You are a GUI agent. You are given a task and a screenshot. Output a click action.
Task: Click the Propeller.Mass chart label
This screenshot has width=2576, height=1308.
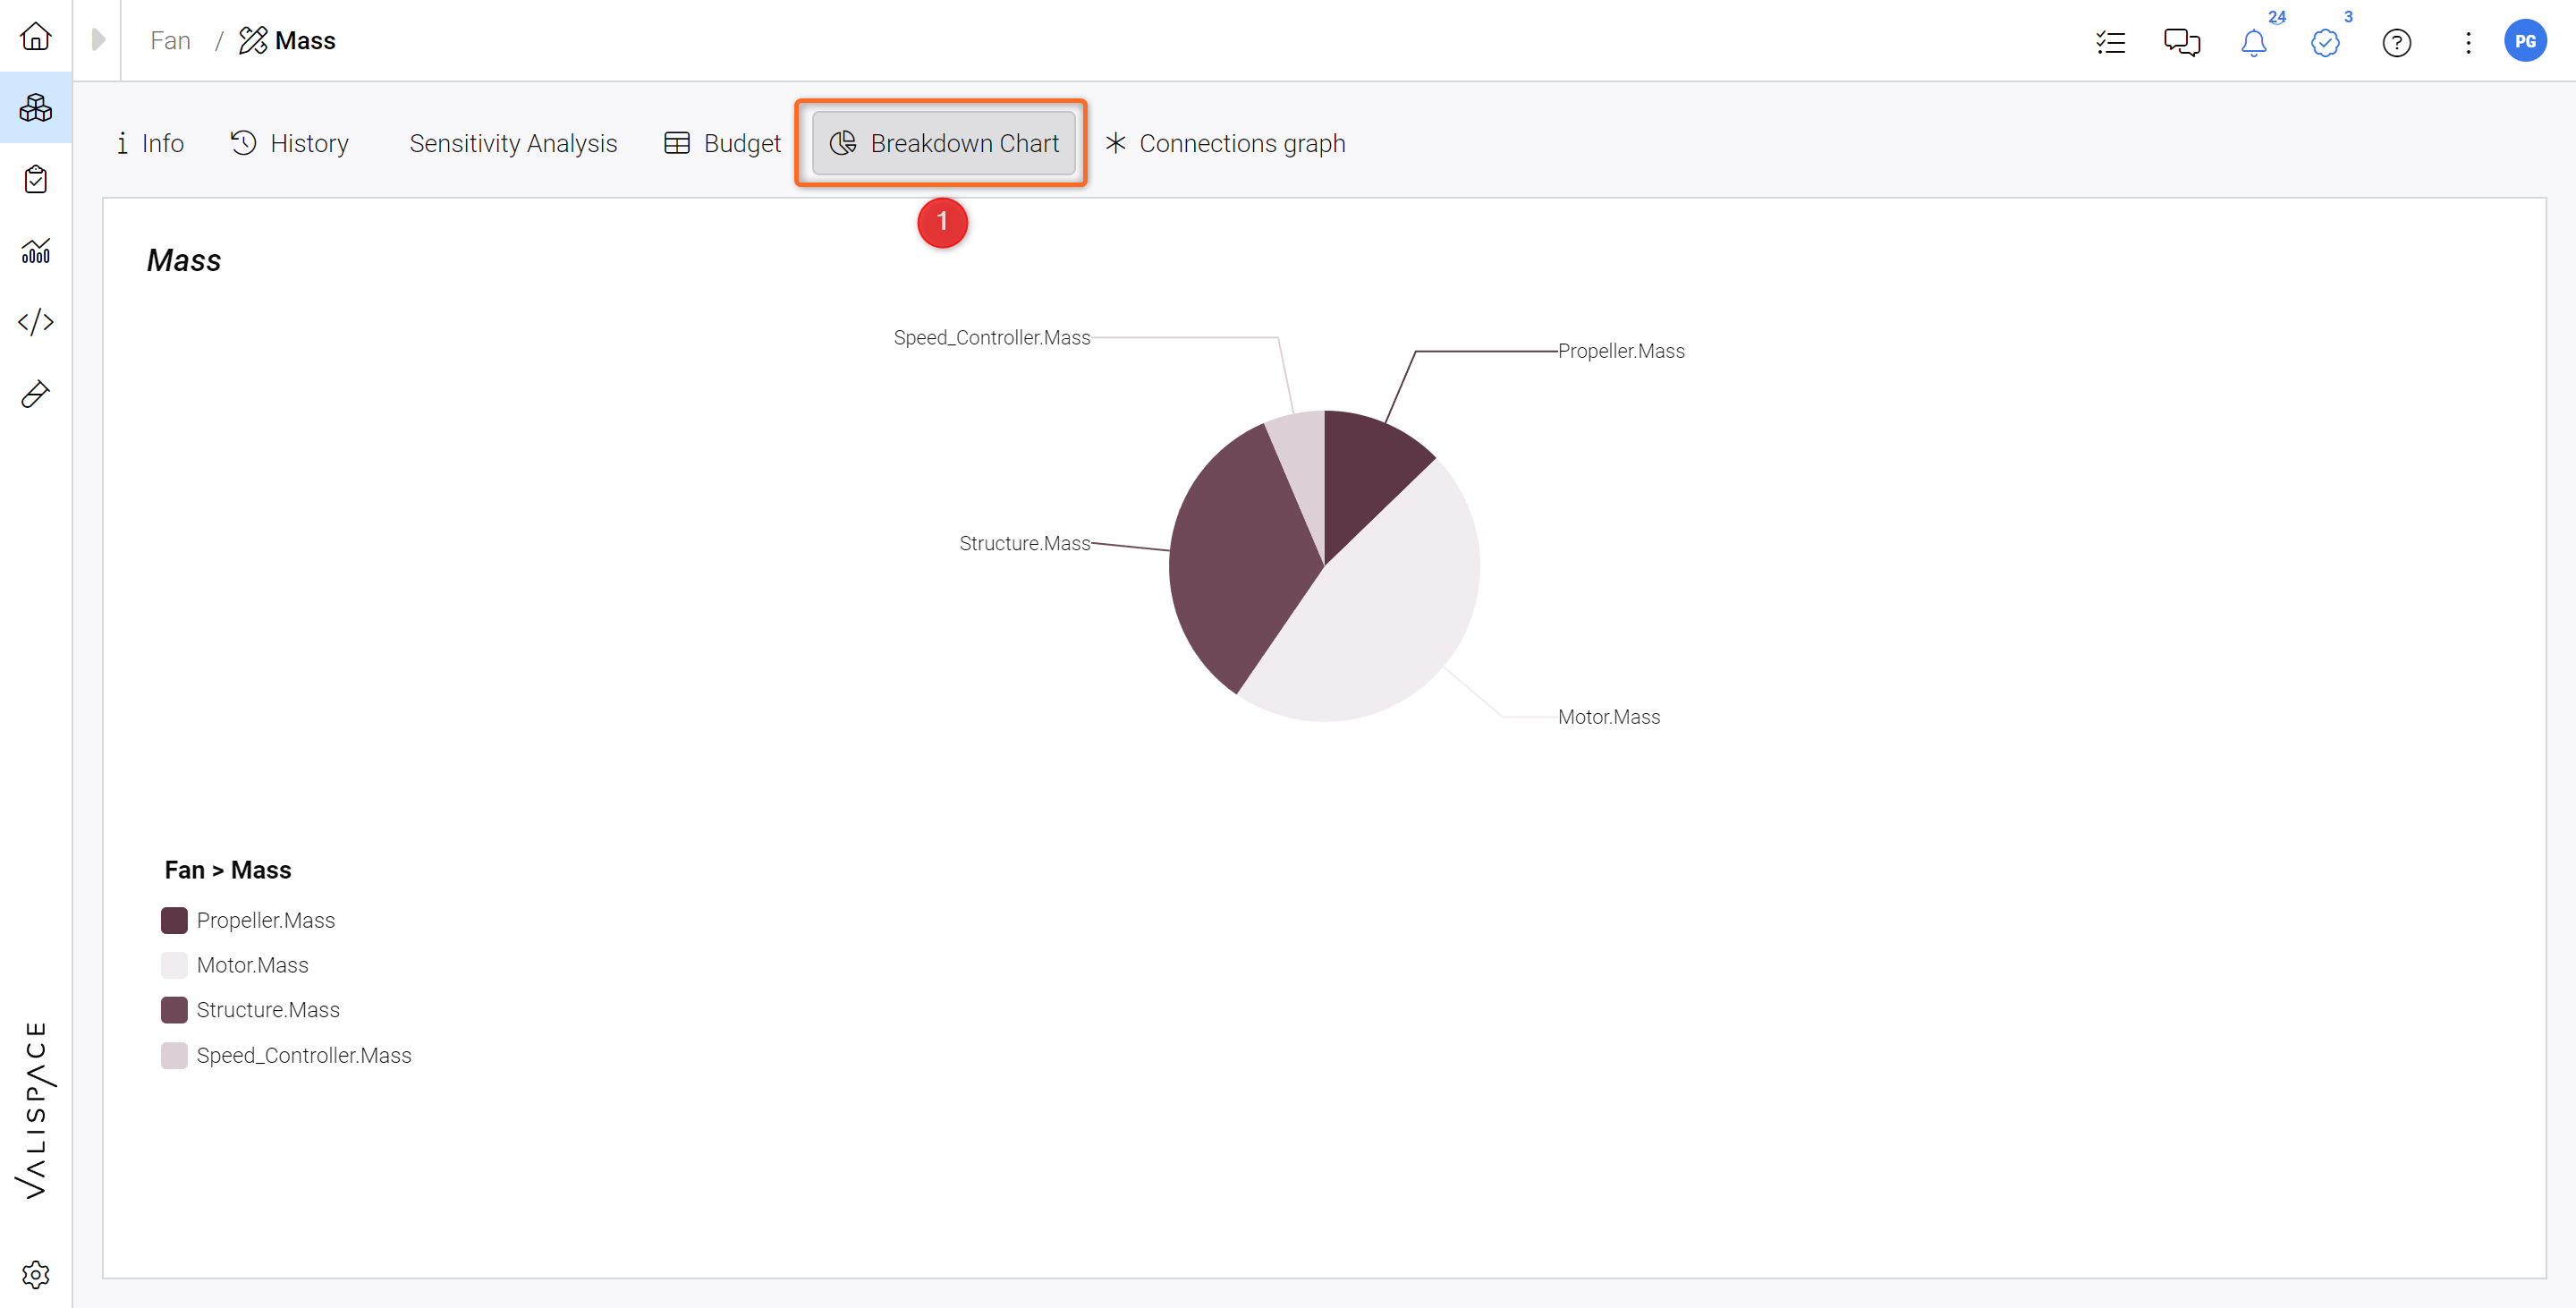pos(1621,351)
